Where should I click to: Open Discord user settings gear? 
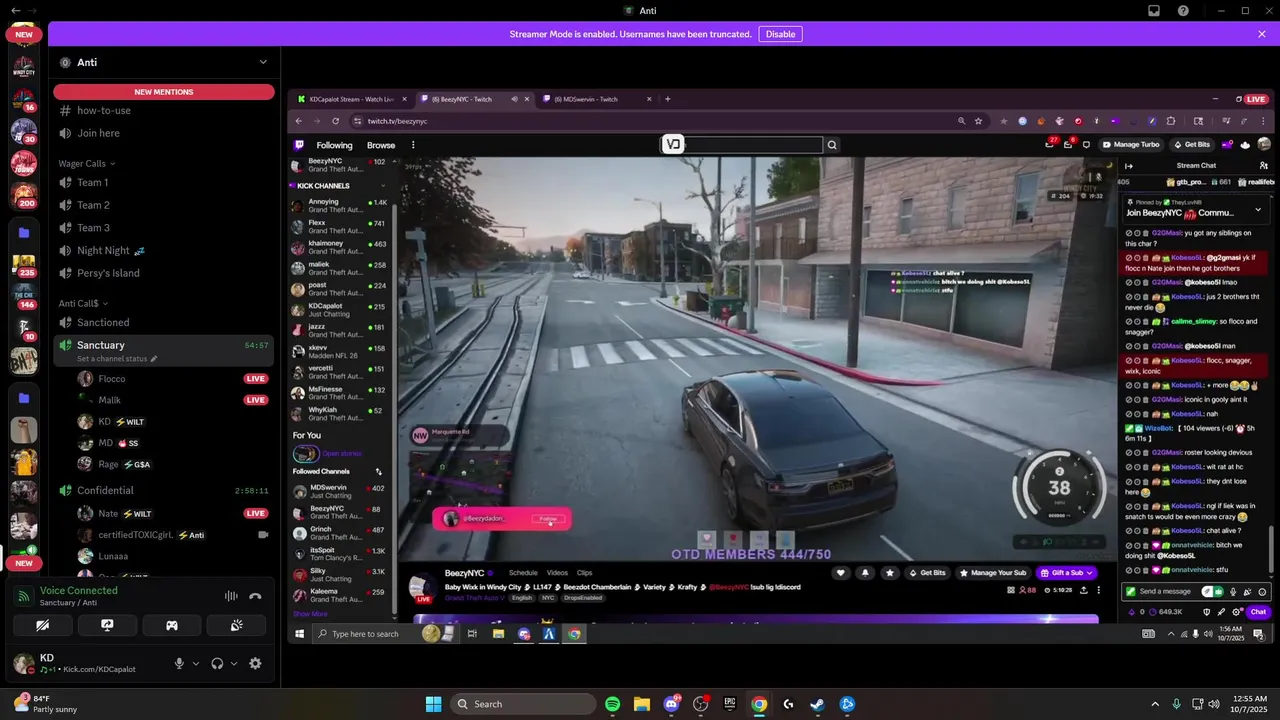tap(255, 663)
